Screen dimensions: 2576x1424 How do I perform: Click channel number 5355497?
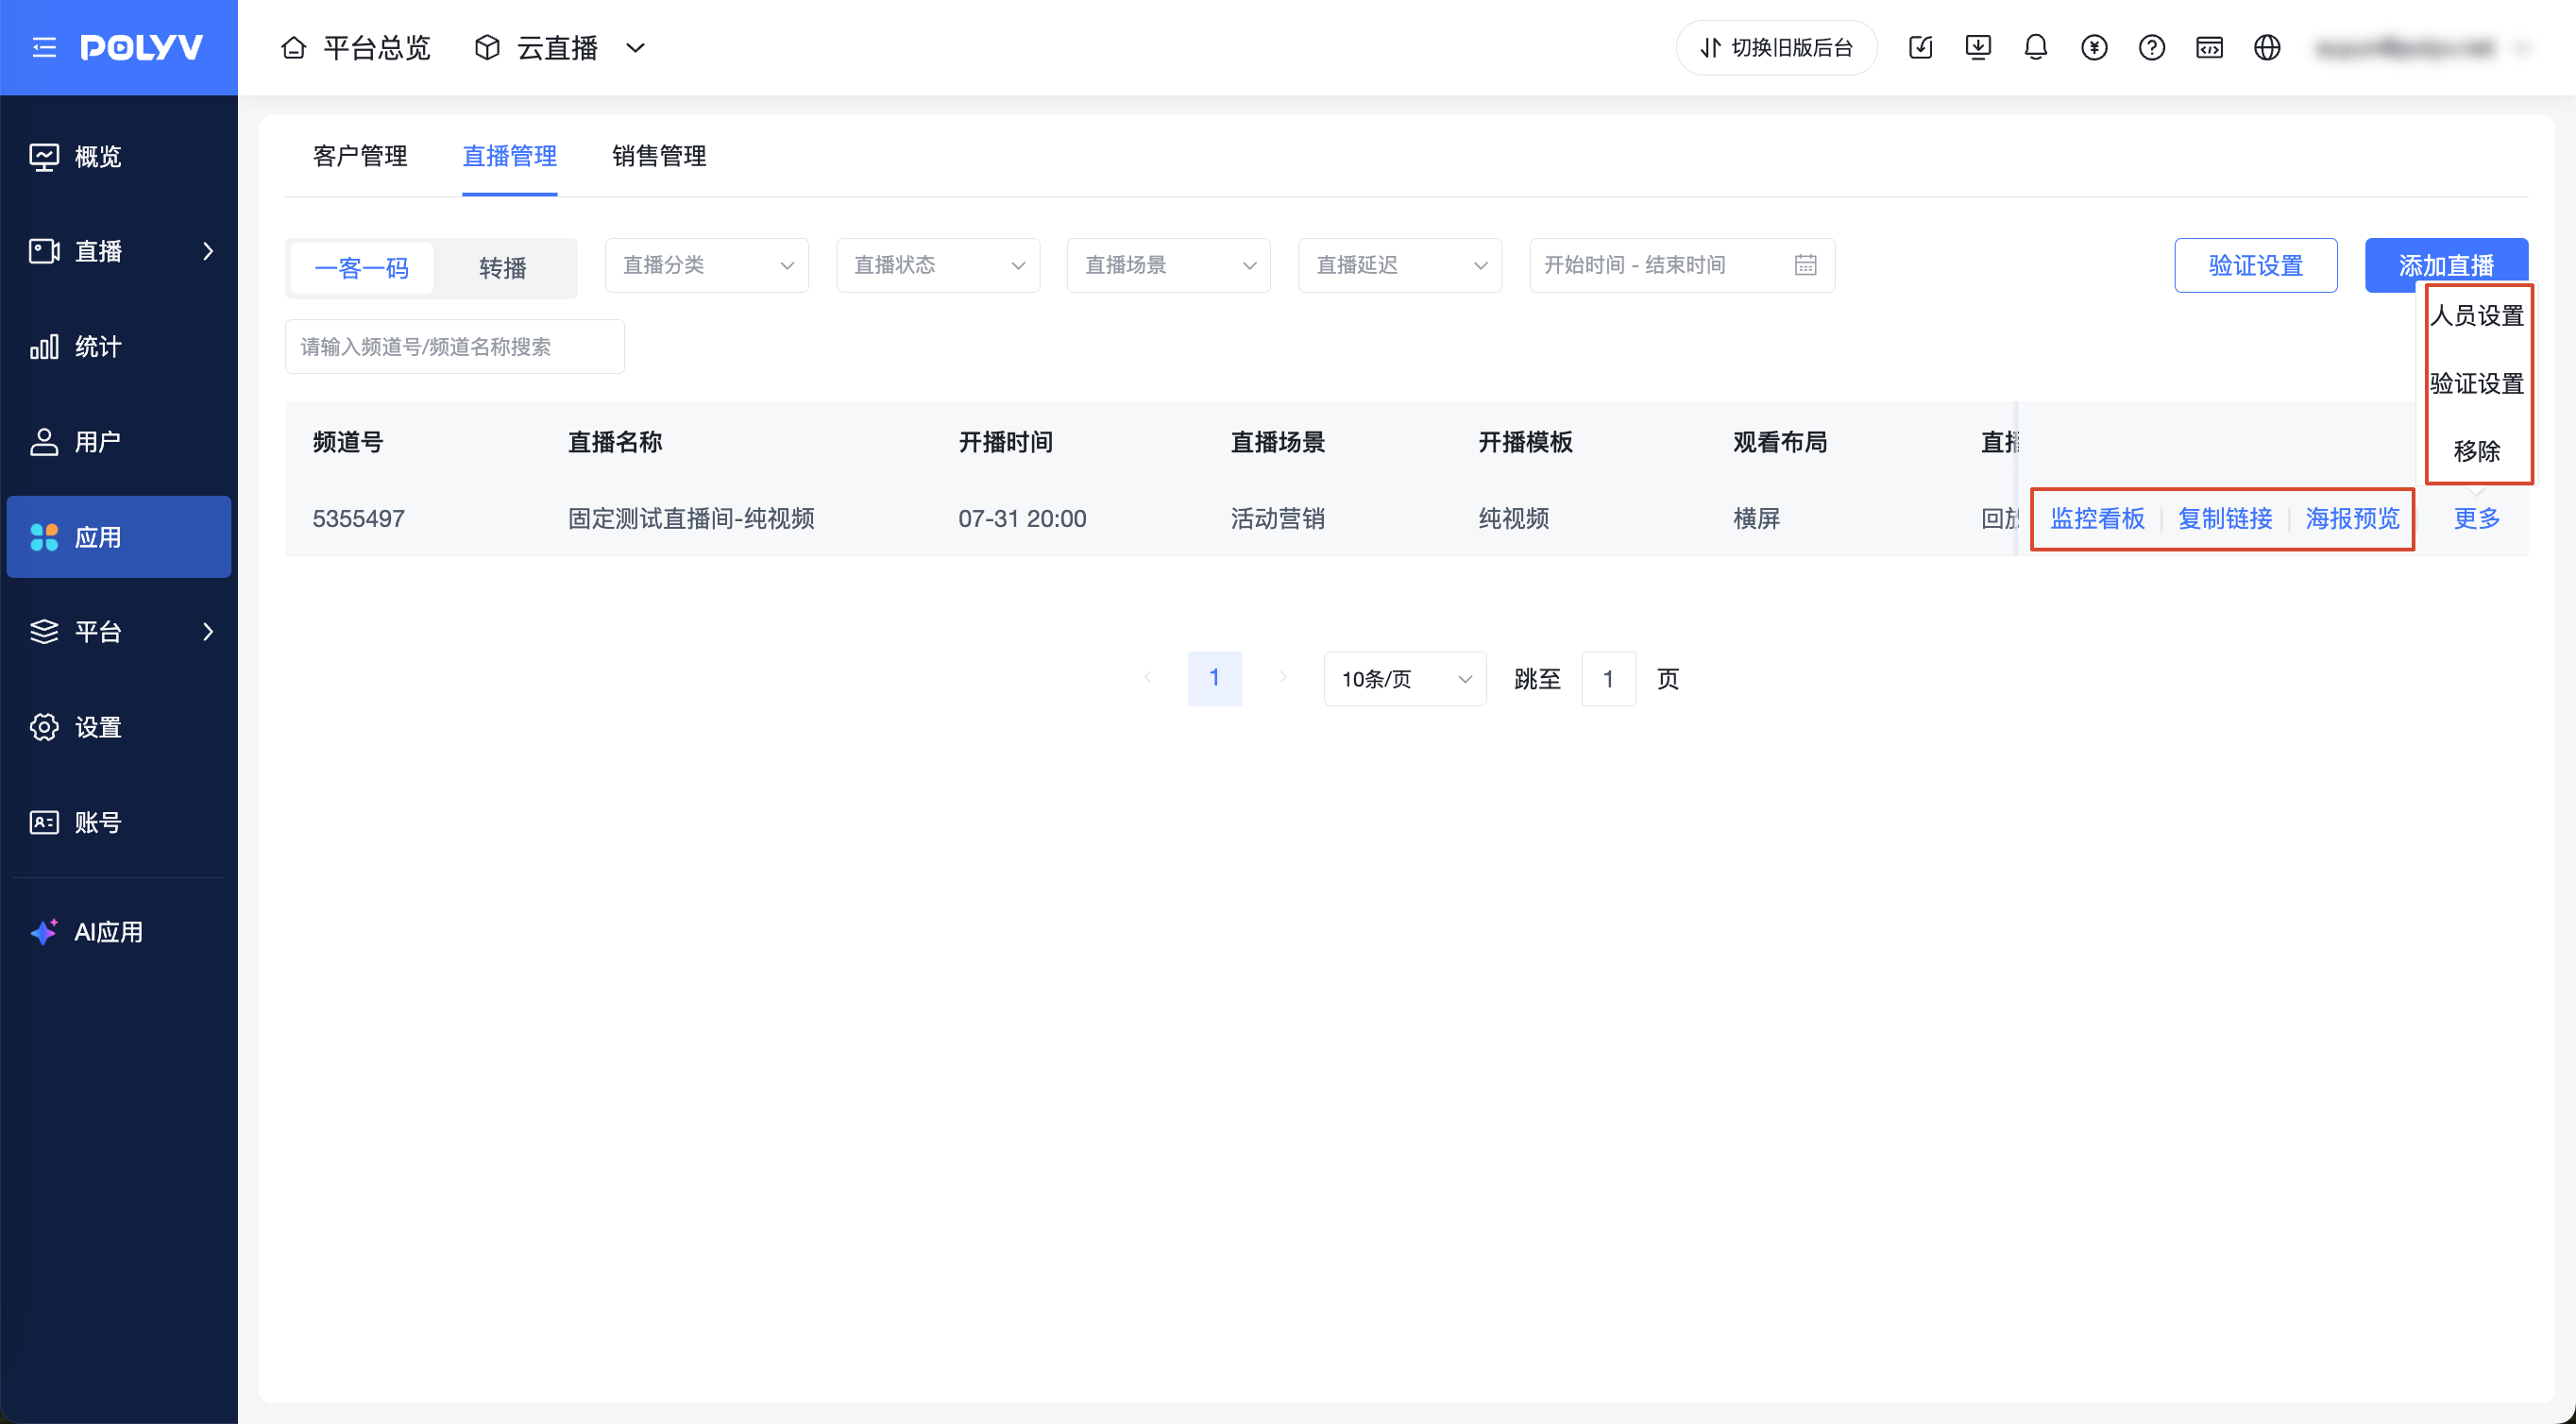point(359,519)
